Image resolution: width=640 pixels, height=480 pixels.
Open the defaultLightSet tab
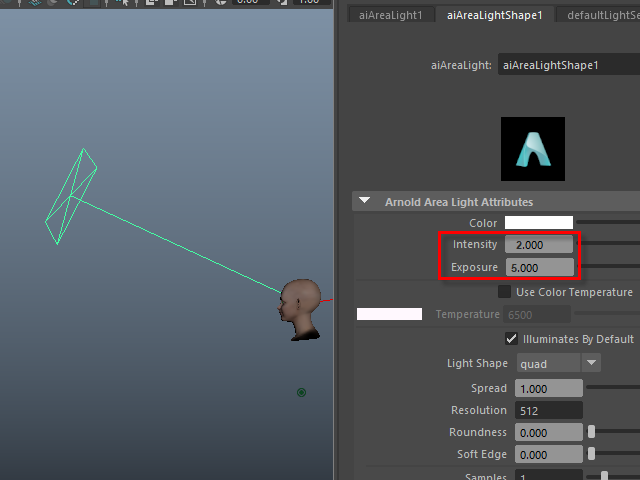pos(602,15)
